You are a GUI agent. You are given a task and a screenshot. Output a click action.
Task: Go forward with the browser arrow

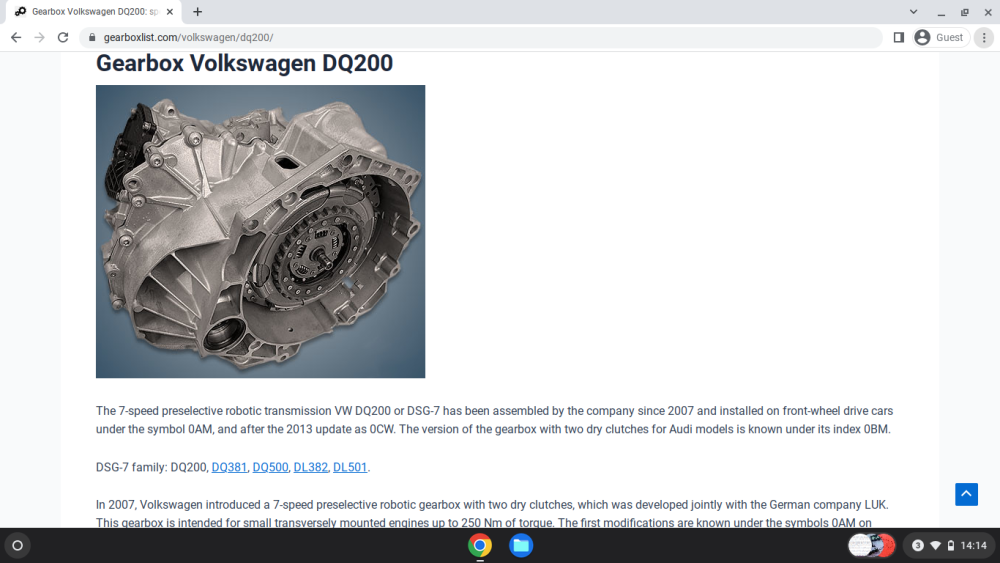40,38
